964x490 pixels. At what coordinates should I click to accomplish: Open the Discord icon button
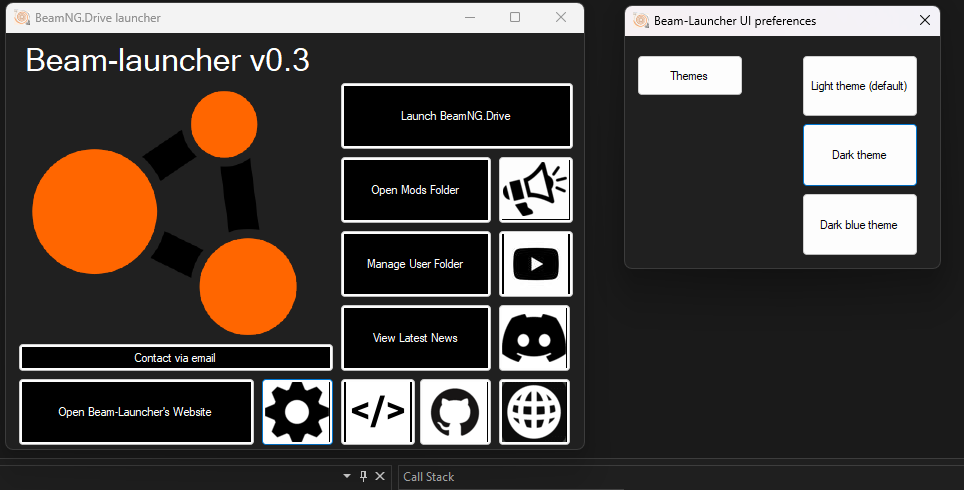[534, 338]
